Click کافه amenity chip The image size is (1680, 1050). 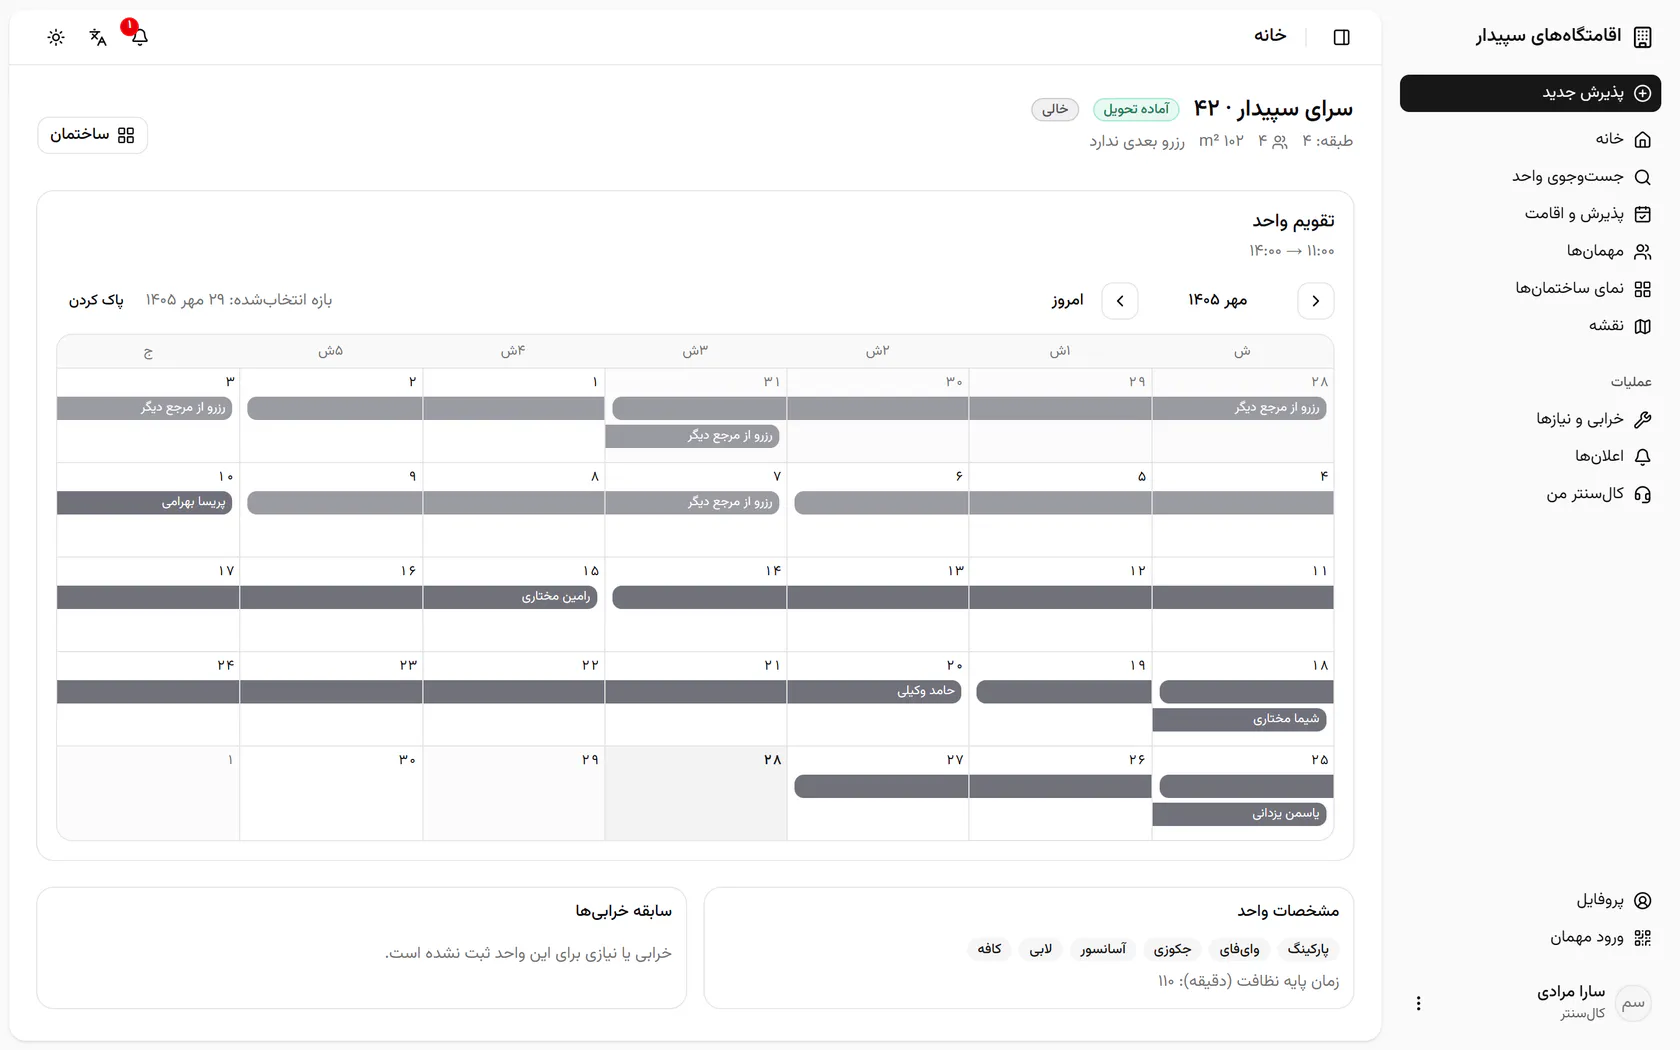click(989, 949)
